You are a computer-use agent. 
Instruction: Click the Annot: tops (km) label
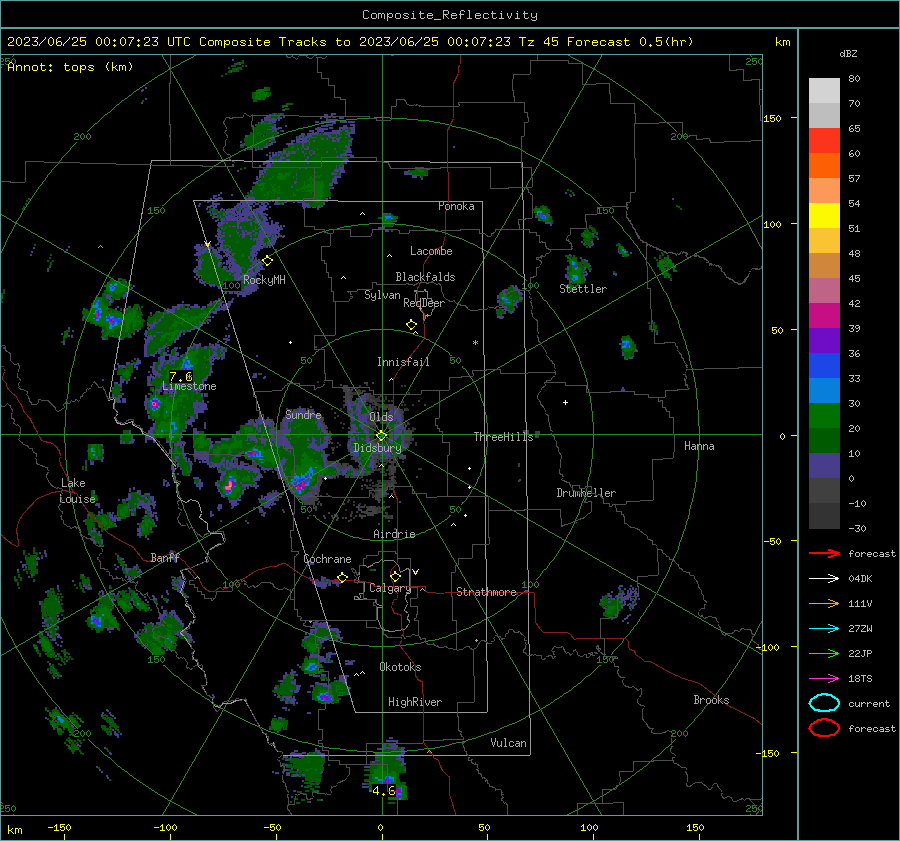[x=70, y=67]
